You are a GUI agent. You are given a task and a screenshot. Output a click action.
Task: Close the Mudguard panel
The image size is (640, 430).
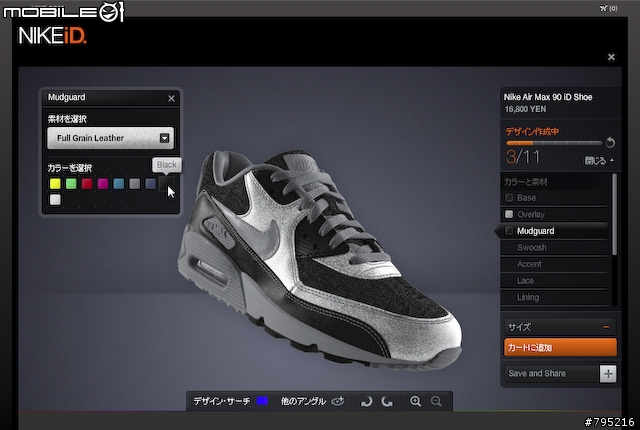tap(171, 98)
